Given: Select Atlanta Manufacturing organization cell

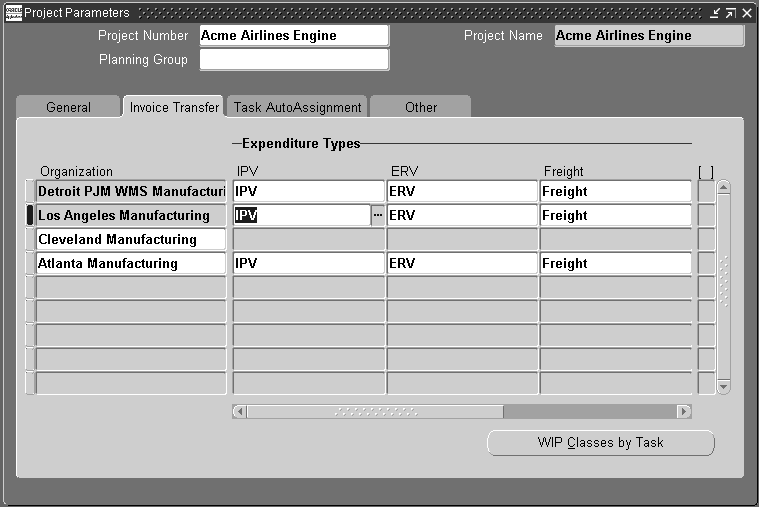Looking at the screenshot, I should pyautogui.click(x=131, y=263).
